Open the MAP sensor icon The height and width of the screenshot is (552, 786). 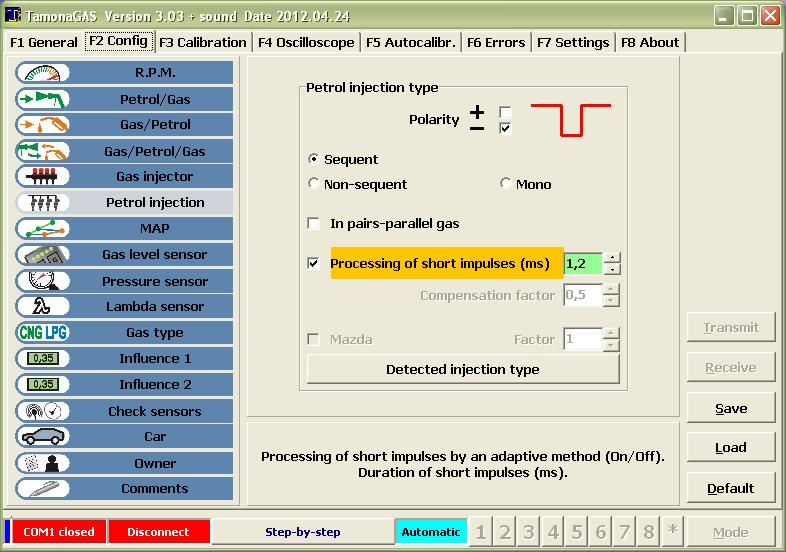42,229
